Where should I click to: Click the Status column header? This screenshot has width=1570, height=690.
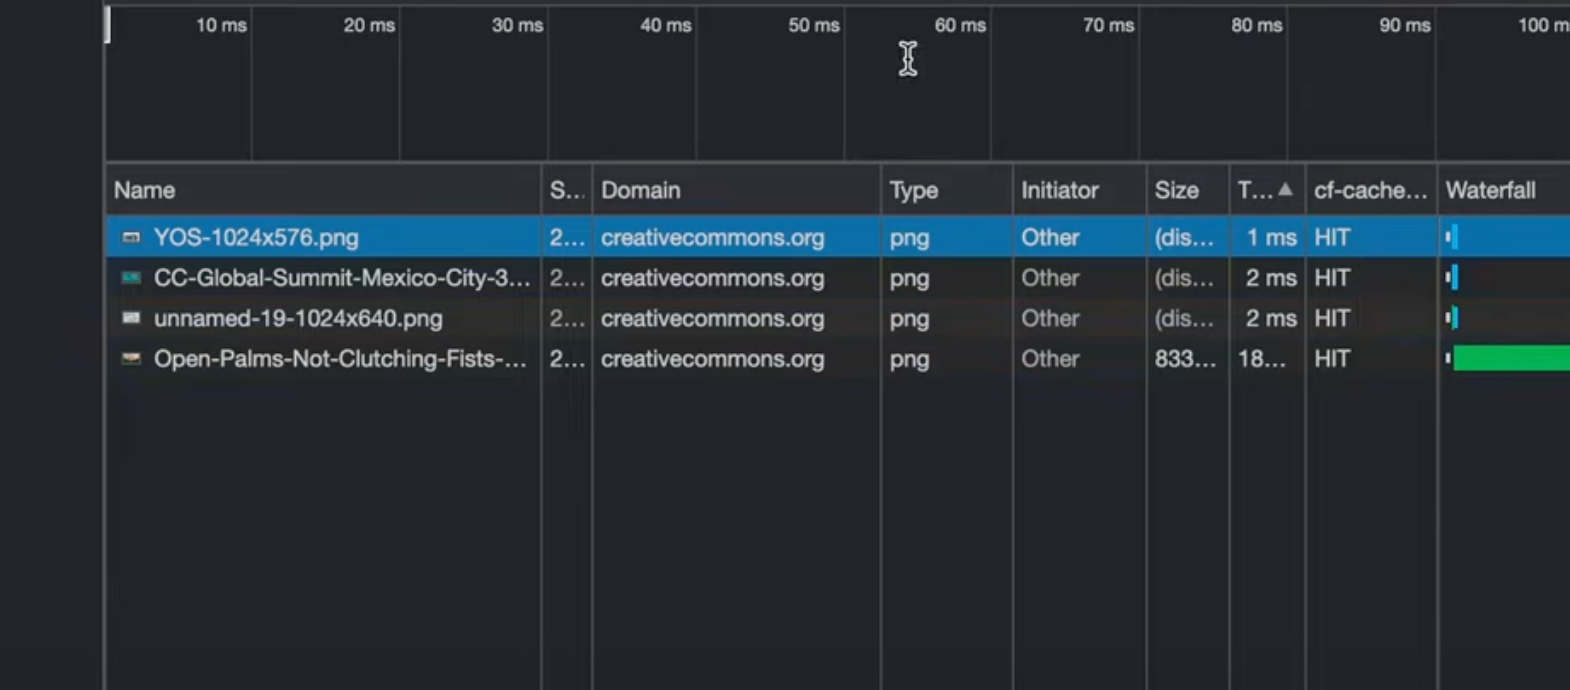pyautogui.click(x=566, y=190)
